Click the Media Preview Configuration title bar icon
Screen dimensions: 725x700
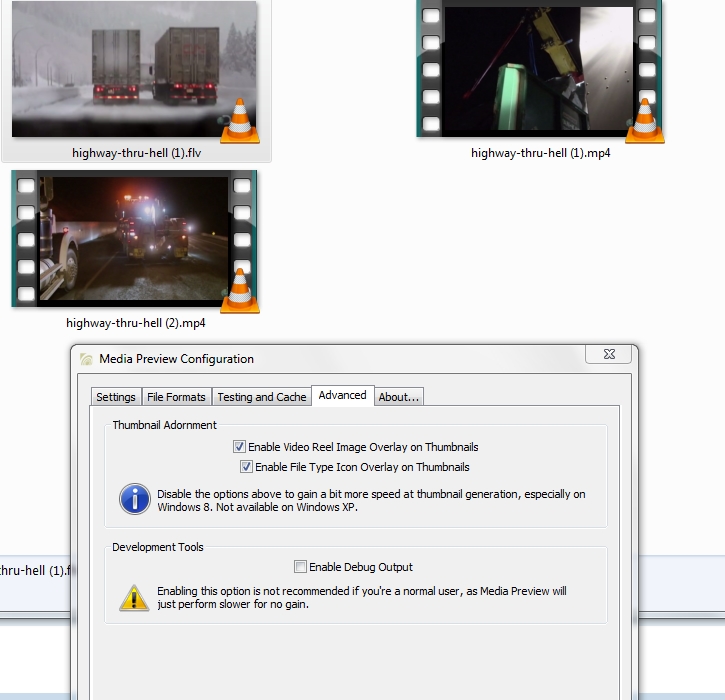87,359
